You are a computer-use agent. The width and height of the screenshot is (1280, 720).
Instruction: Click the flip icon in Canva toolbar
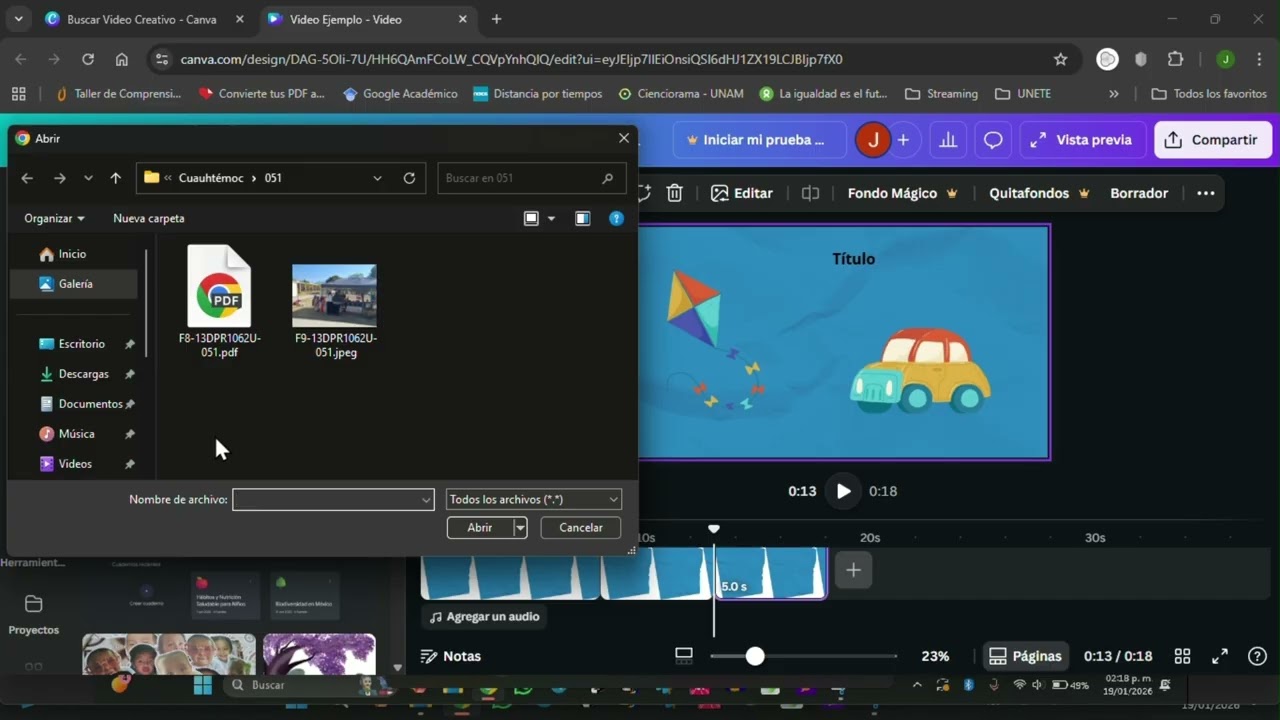(x=811, y=193)
